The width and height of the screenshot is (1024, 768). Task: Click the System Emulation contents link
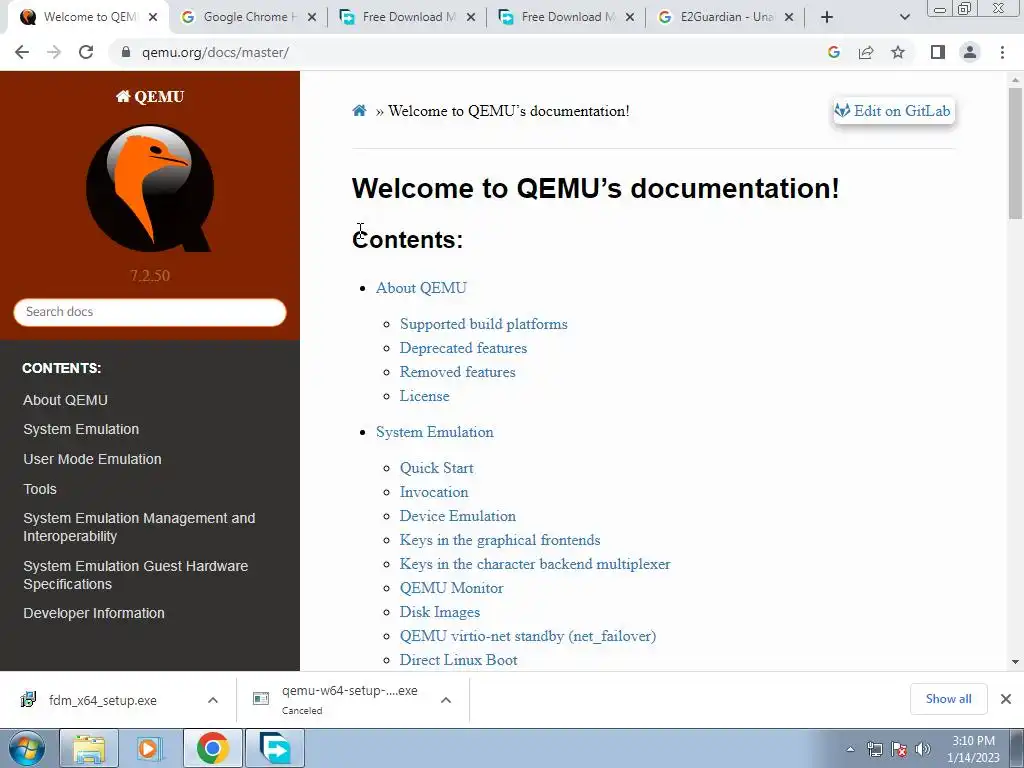[434, 432]
